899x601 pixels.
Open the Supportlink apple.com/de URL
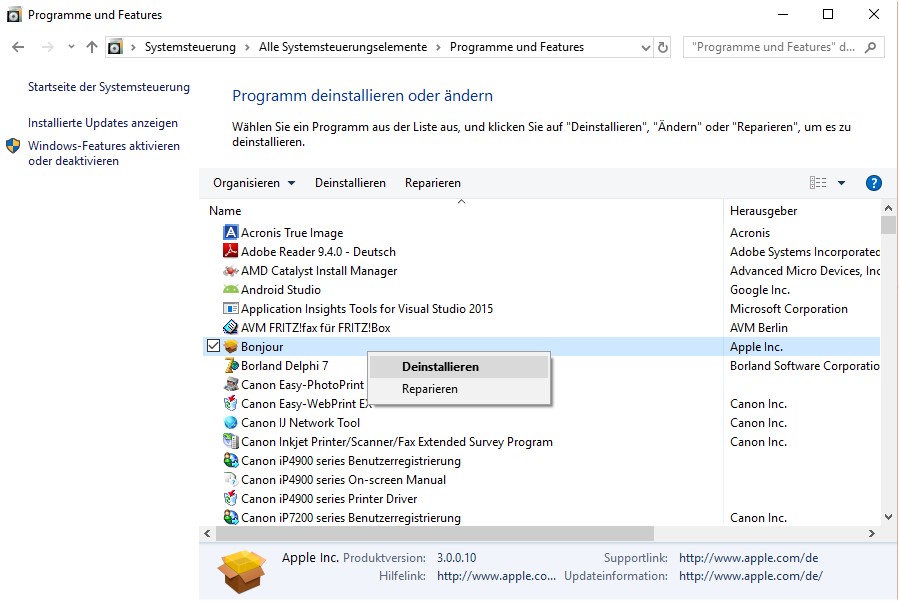pos(749,558)
